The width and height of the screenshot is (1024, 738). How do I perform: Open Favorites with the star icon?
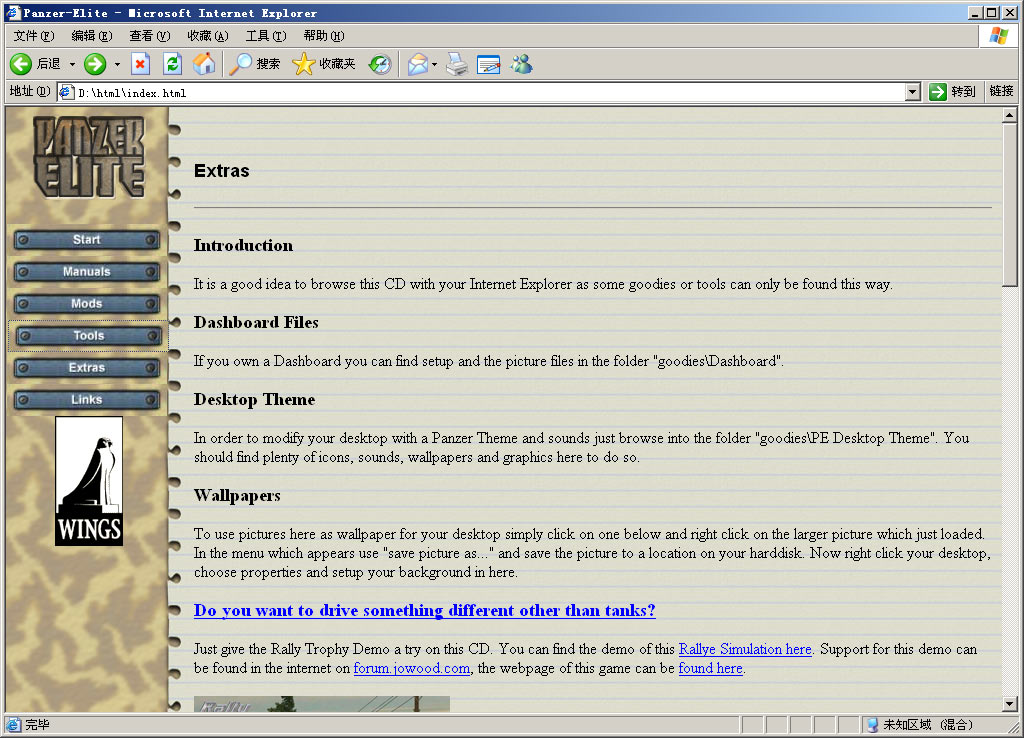[303, 64]
